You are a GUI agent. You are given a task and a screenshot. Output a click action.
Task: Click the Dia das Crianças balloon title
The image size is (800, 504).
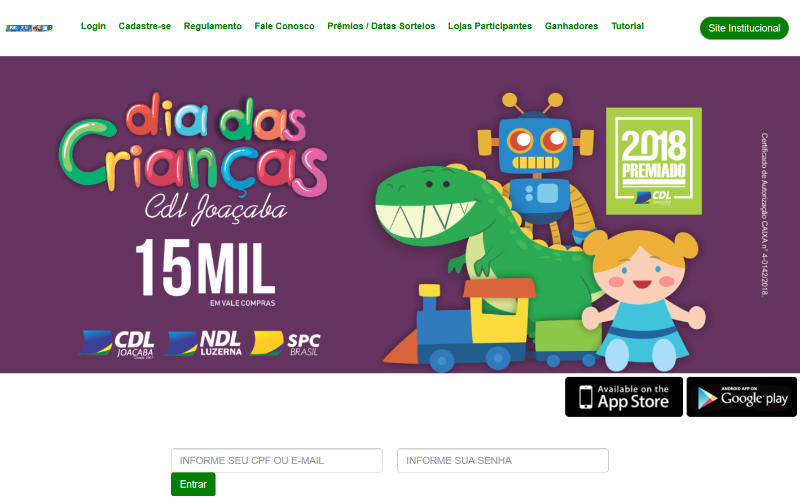tap(193, 144)
